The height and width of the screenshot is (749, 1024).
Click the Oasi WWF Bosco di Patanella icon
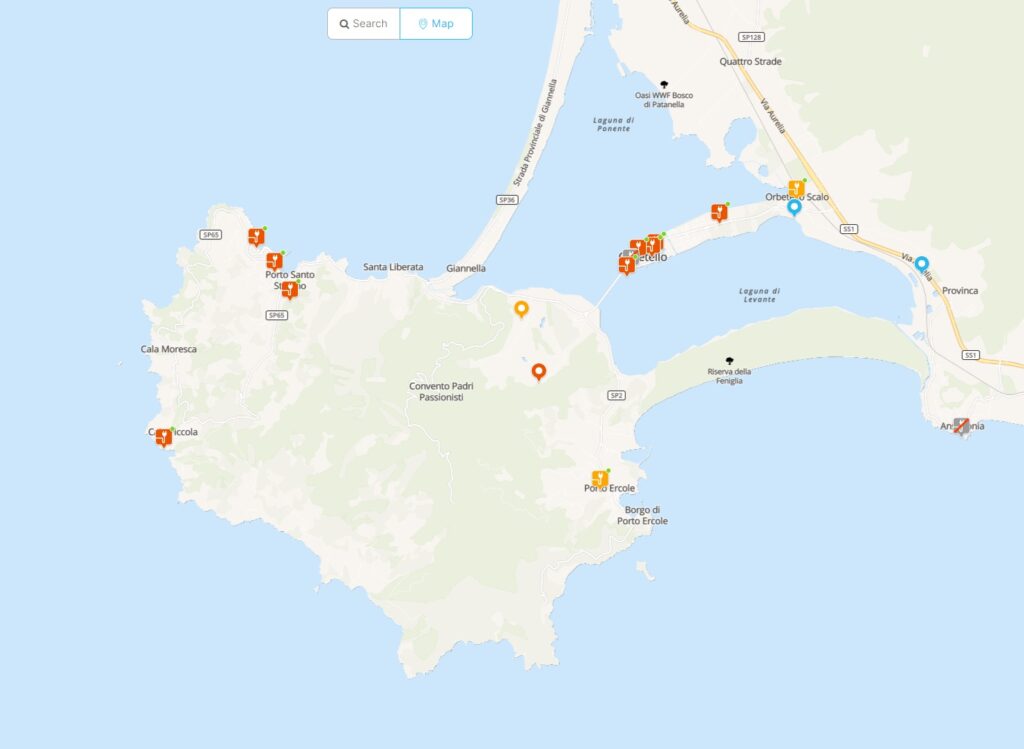(x=664, y=84)
